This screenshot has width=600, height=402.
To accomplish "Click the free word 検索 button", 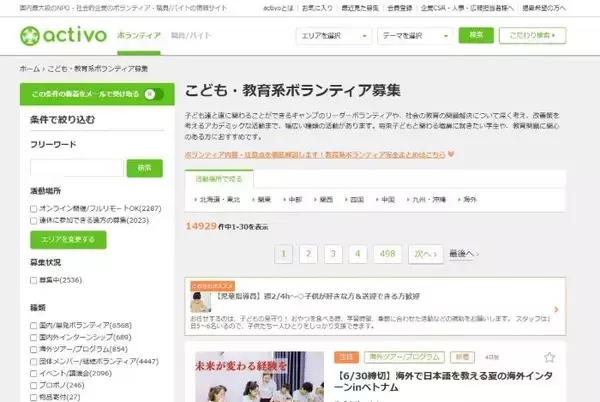I will pyautogui.click(x=145, y=168).
